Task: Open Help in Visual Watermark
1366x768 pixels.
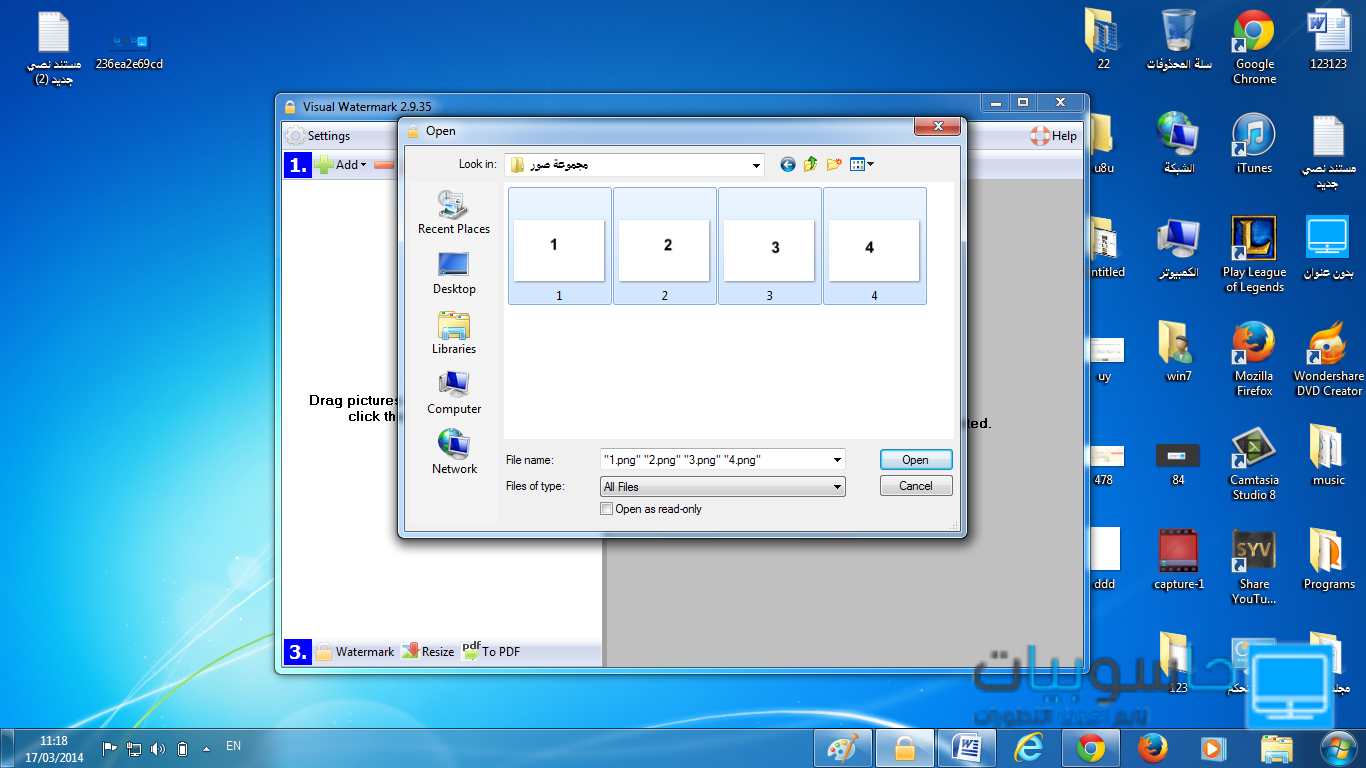Action: tap(1054, 136)
